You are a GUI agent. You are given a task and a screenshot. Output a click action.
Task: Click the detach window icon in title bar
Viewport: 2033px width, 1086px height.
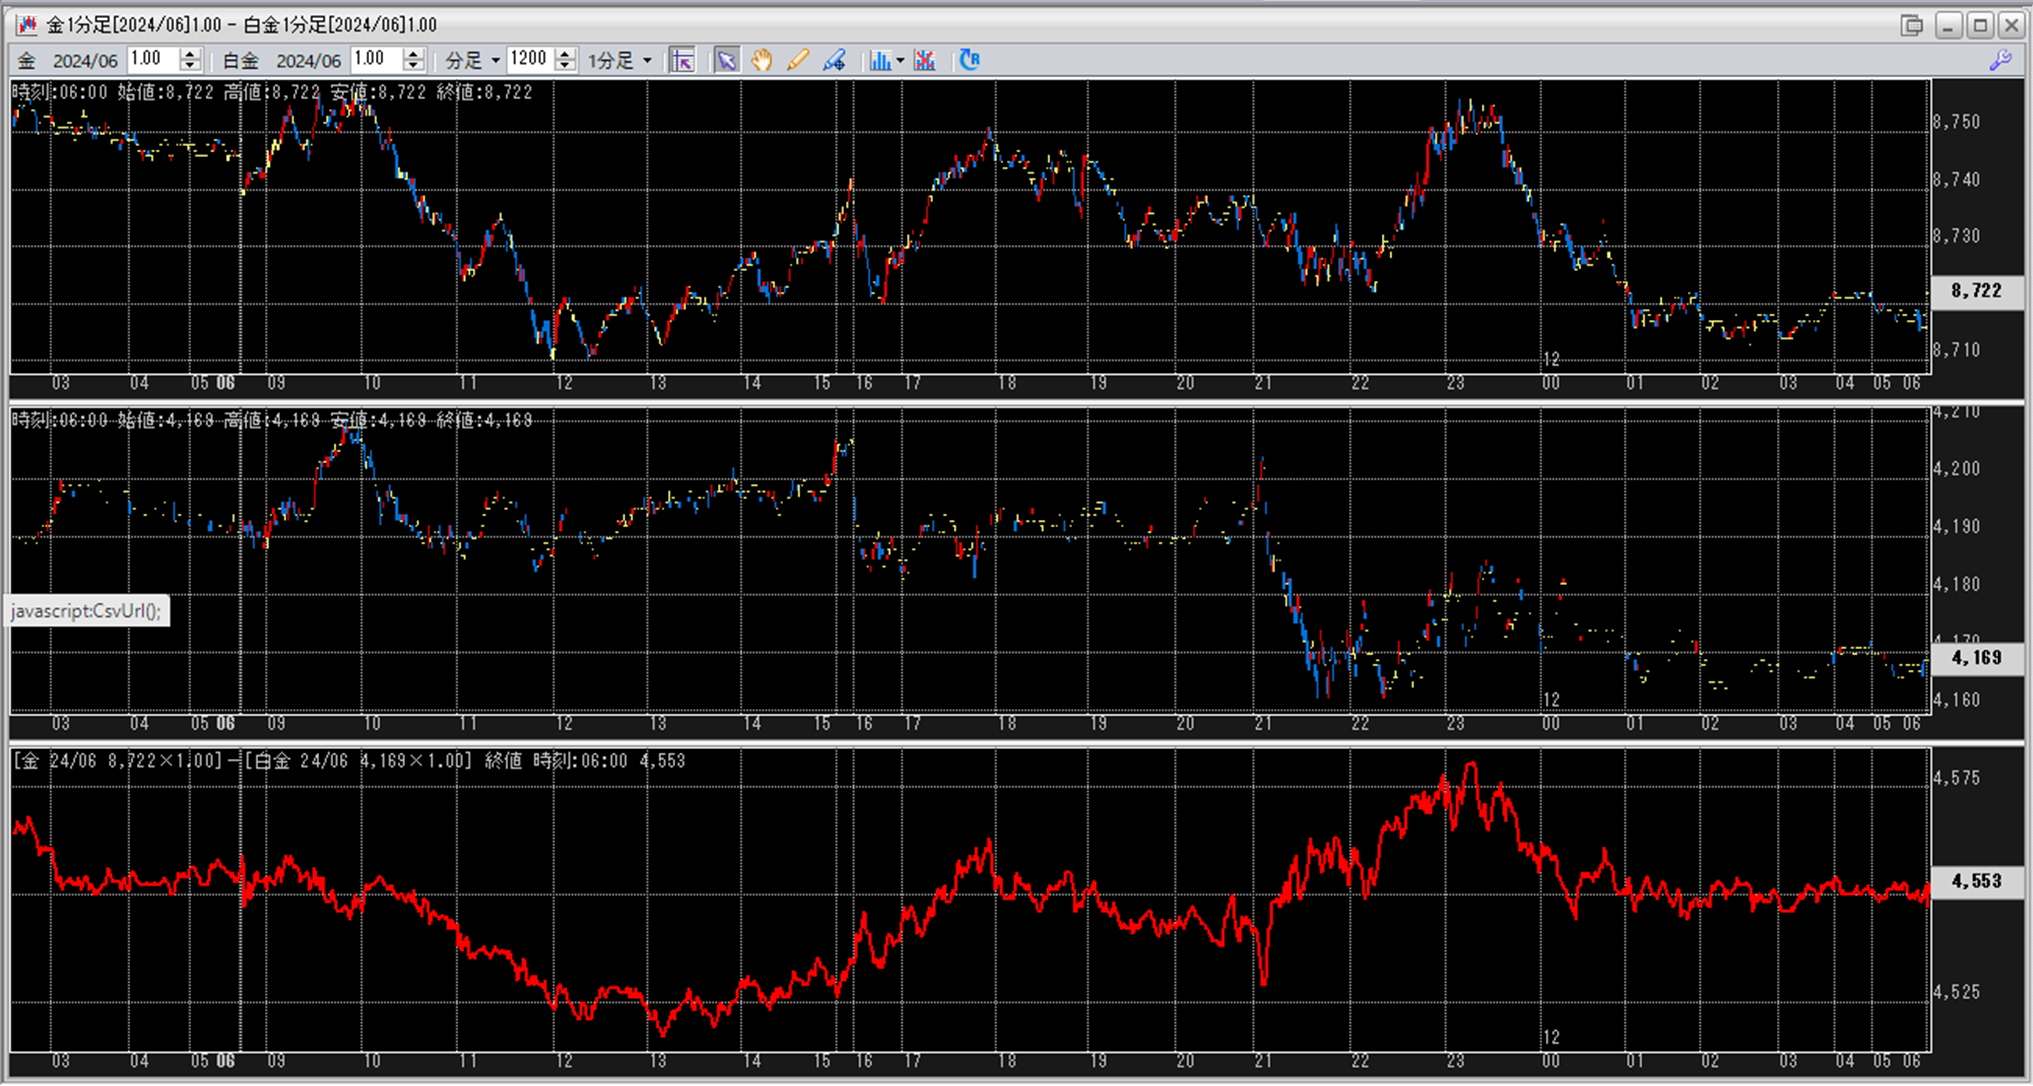click(1911, 25)
